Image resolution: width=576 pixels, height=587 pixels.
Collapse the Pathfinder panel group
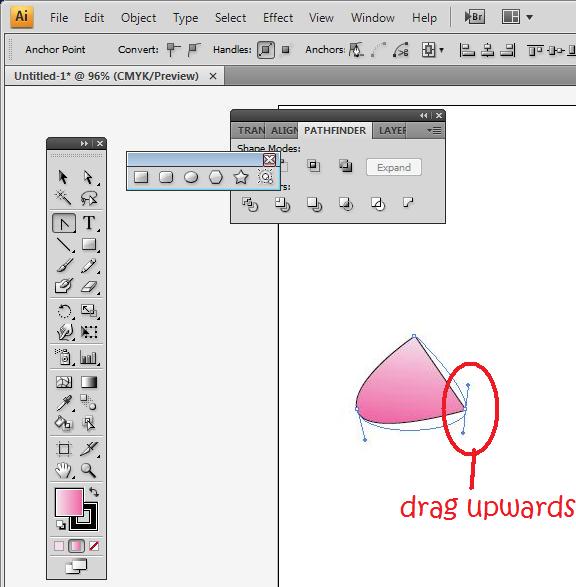tap(423, 115)
